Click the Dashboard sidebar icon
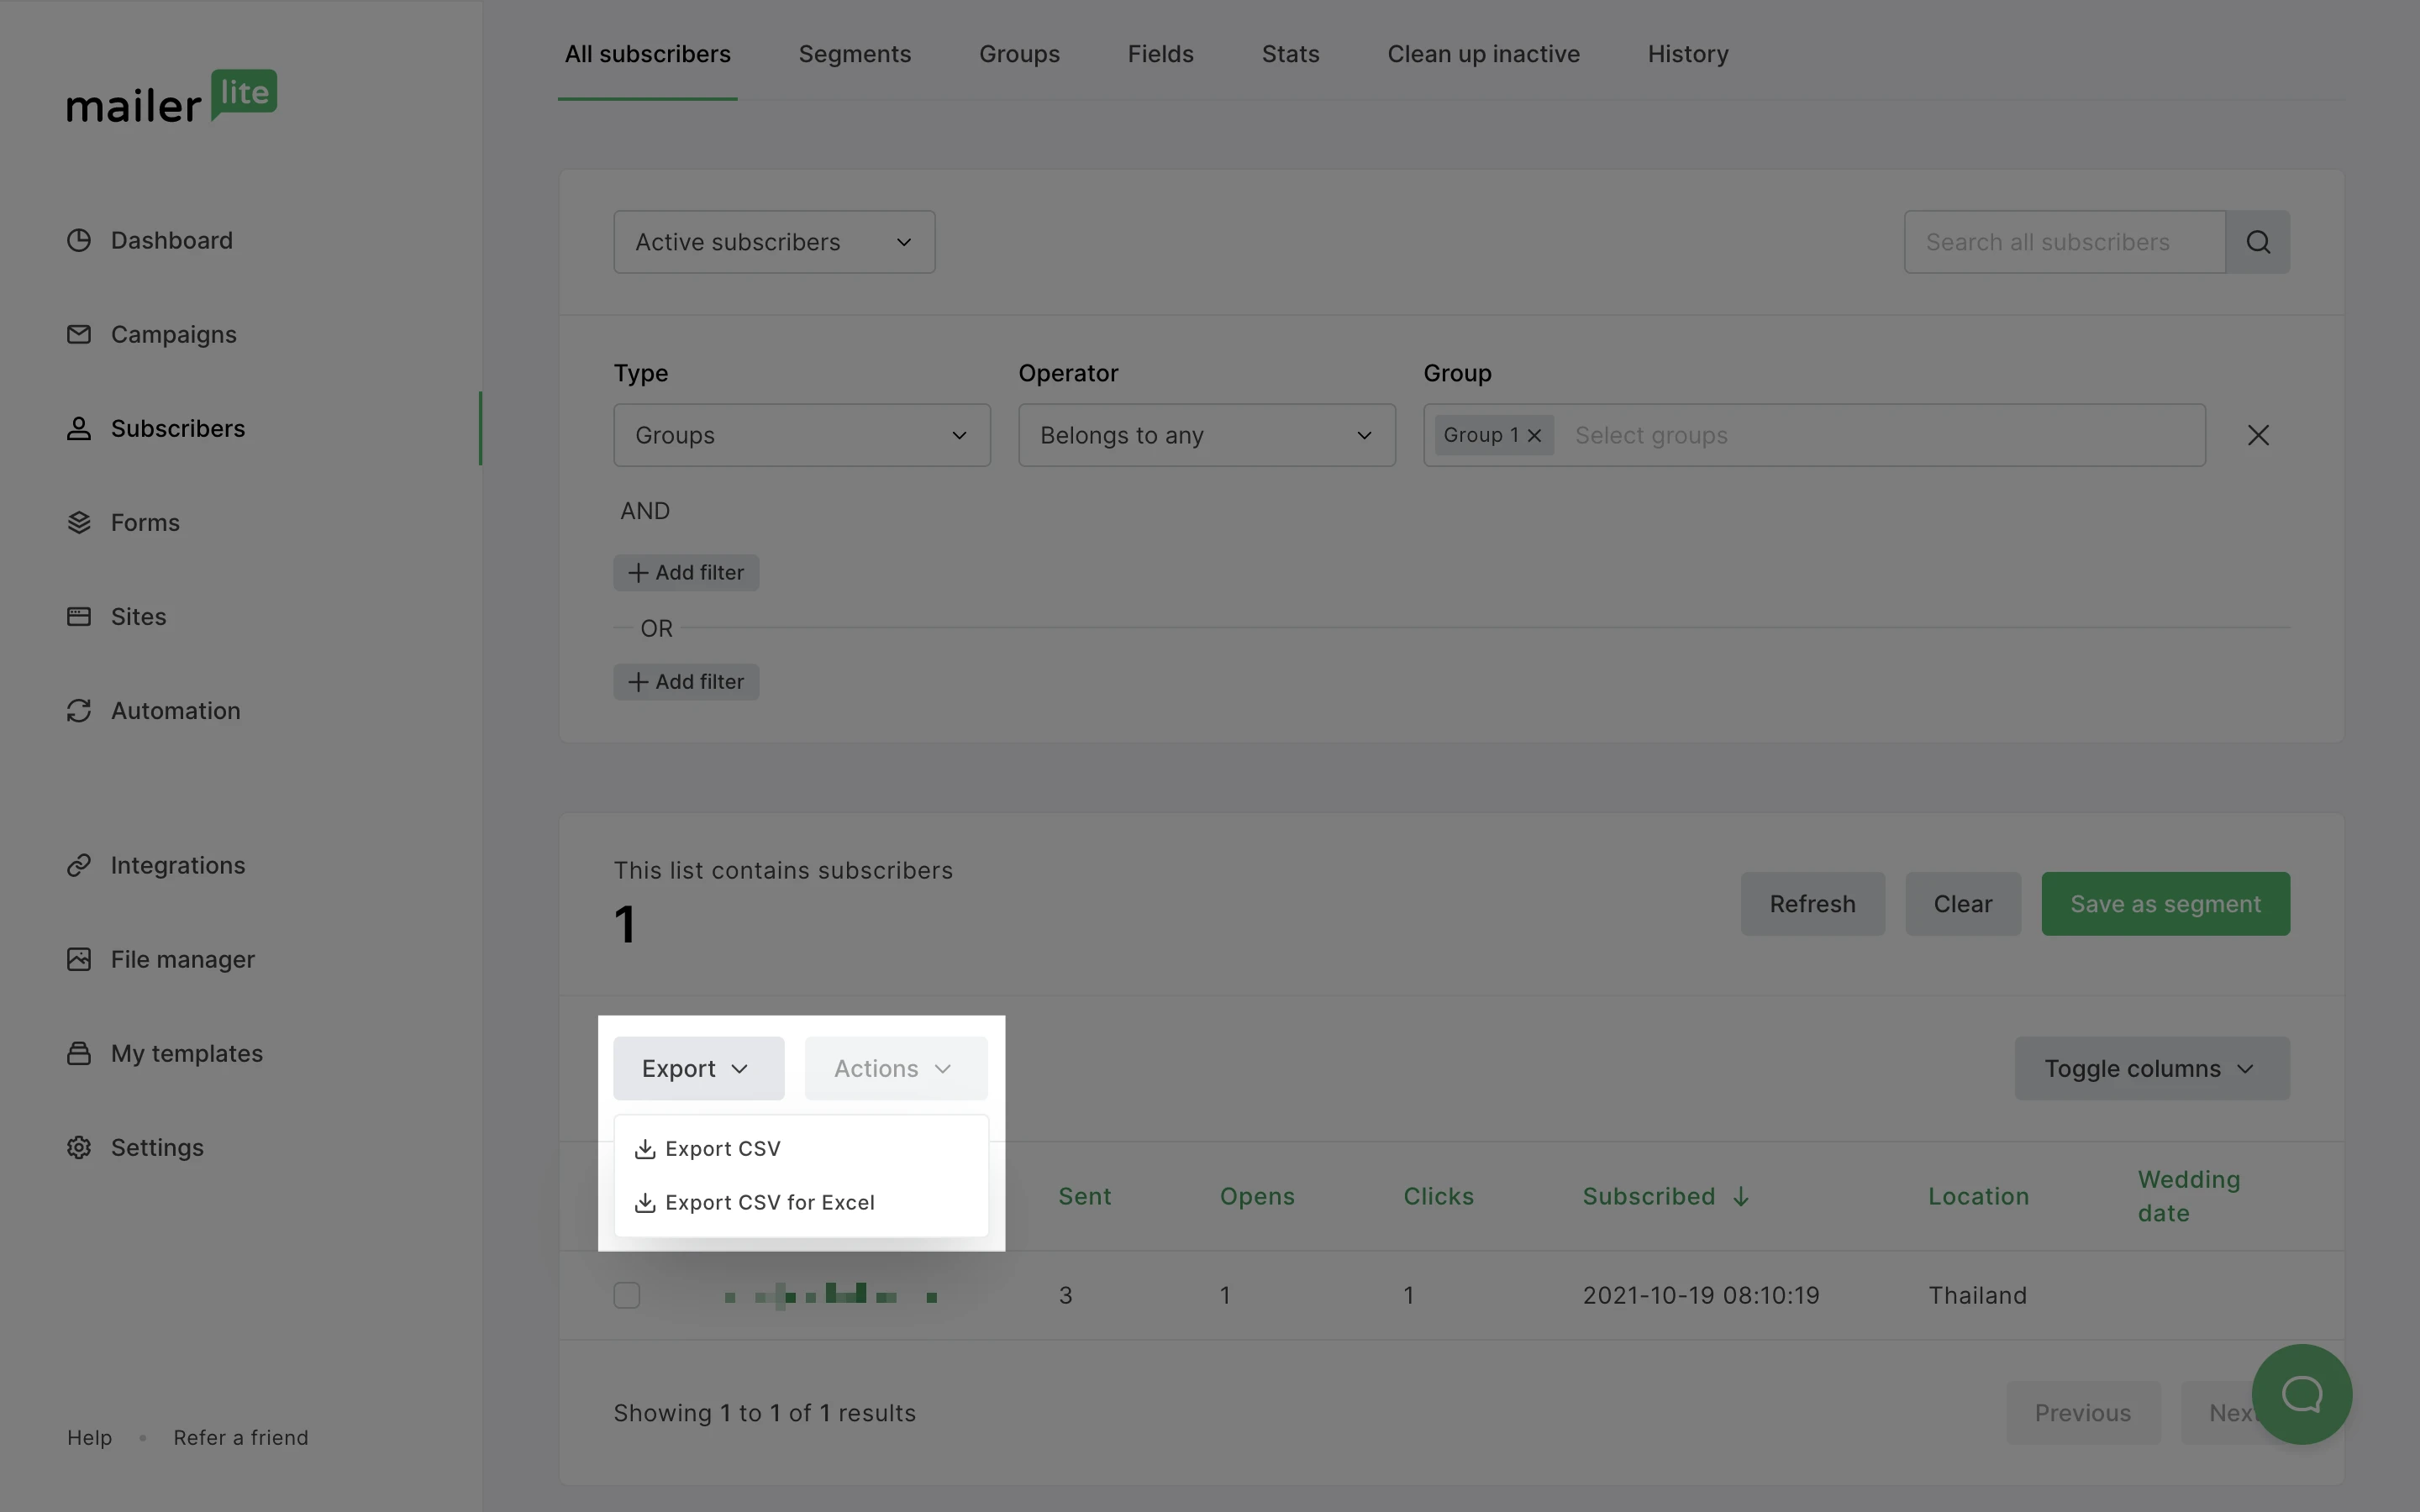The height and width of the screenshot is (1512, 2420). click(x=79, y=241)
